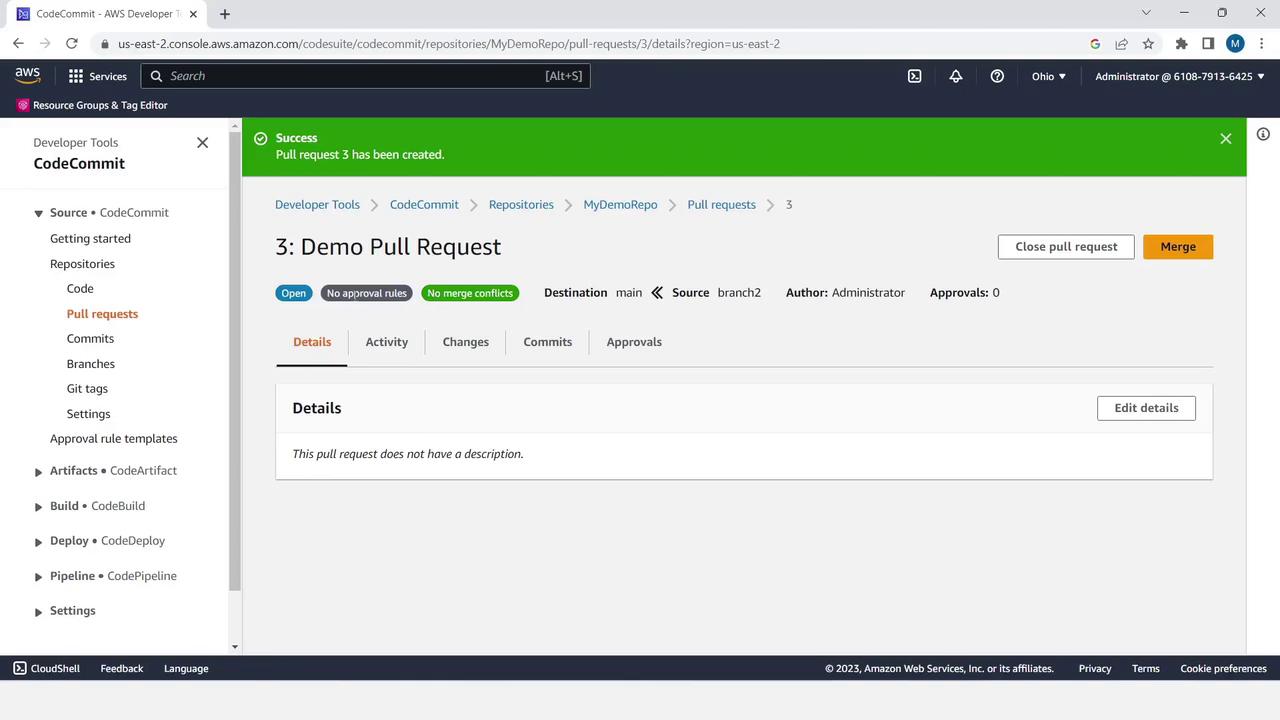Toggle the browser side panel icon
Image resolution: width=1280 pixels, height=720 pixels.
pyautogui.click(x=1208, y=44)
